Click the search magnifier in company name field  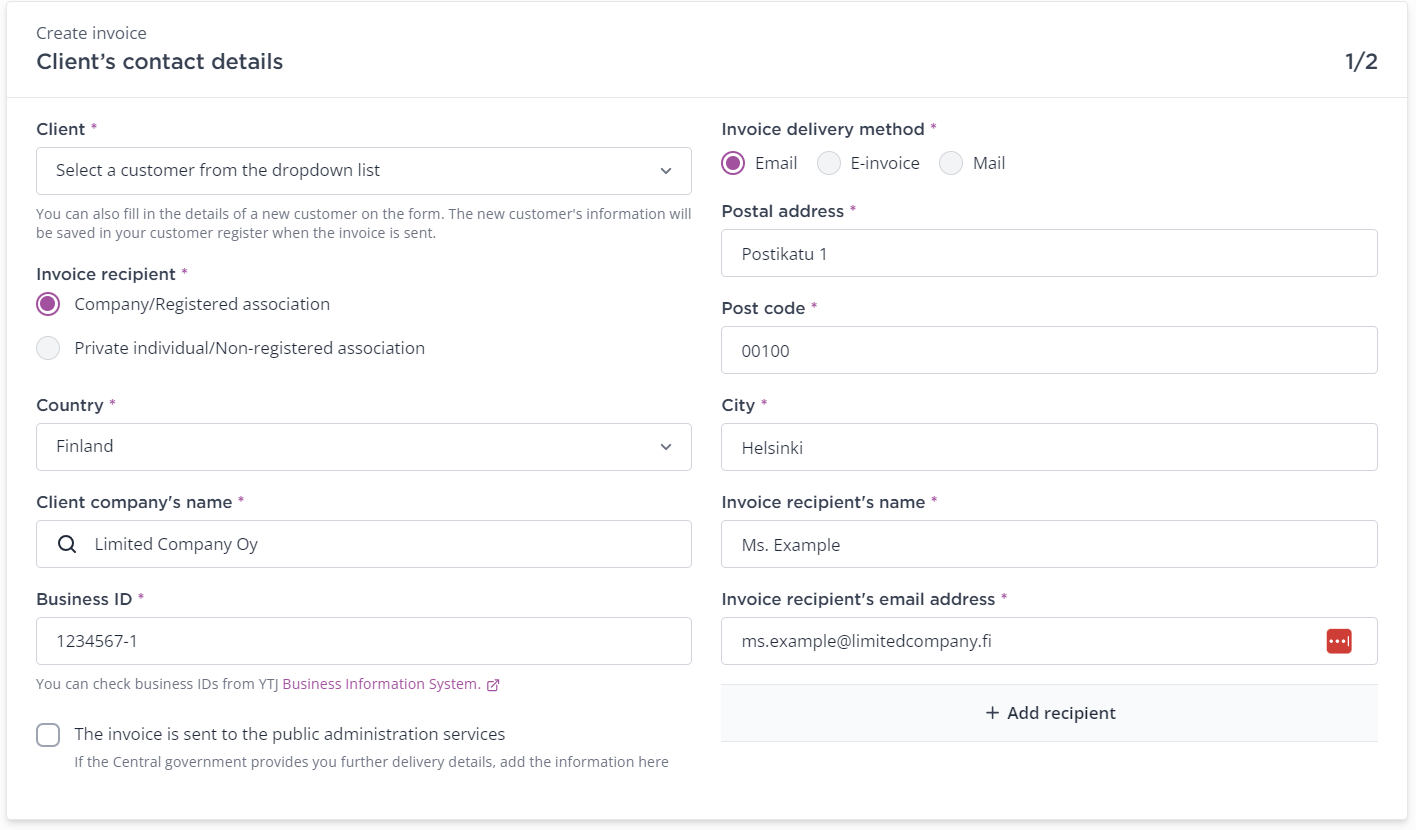tap(67, 544)
